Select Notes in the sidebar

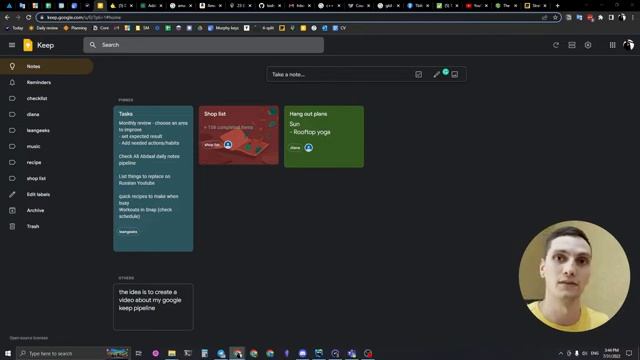click(x=47, y=66)
